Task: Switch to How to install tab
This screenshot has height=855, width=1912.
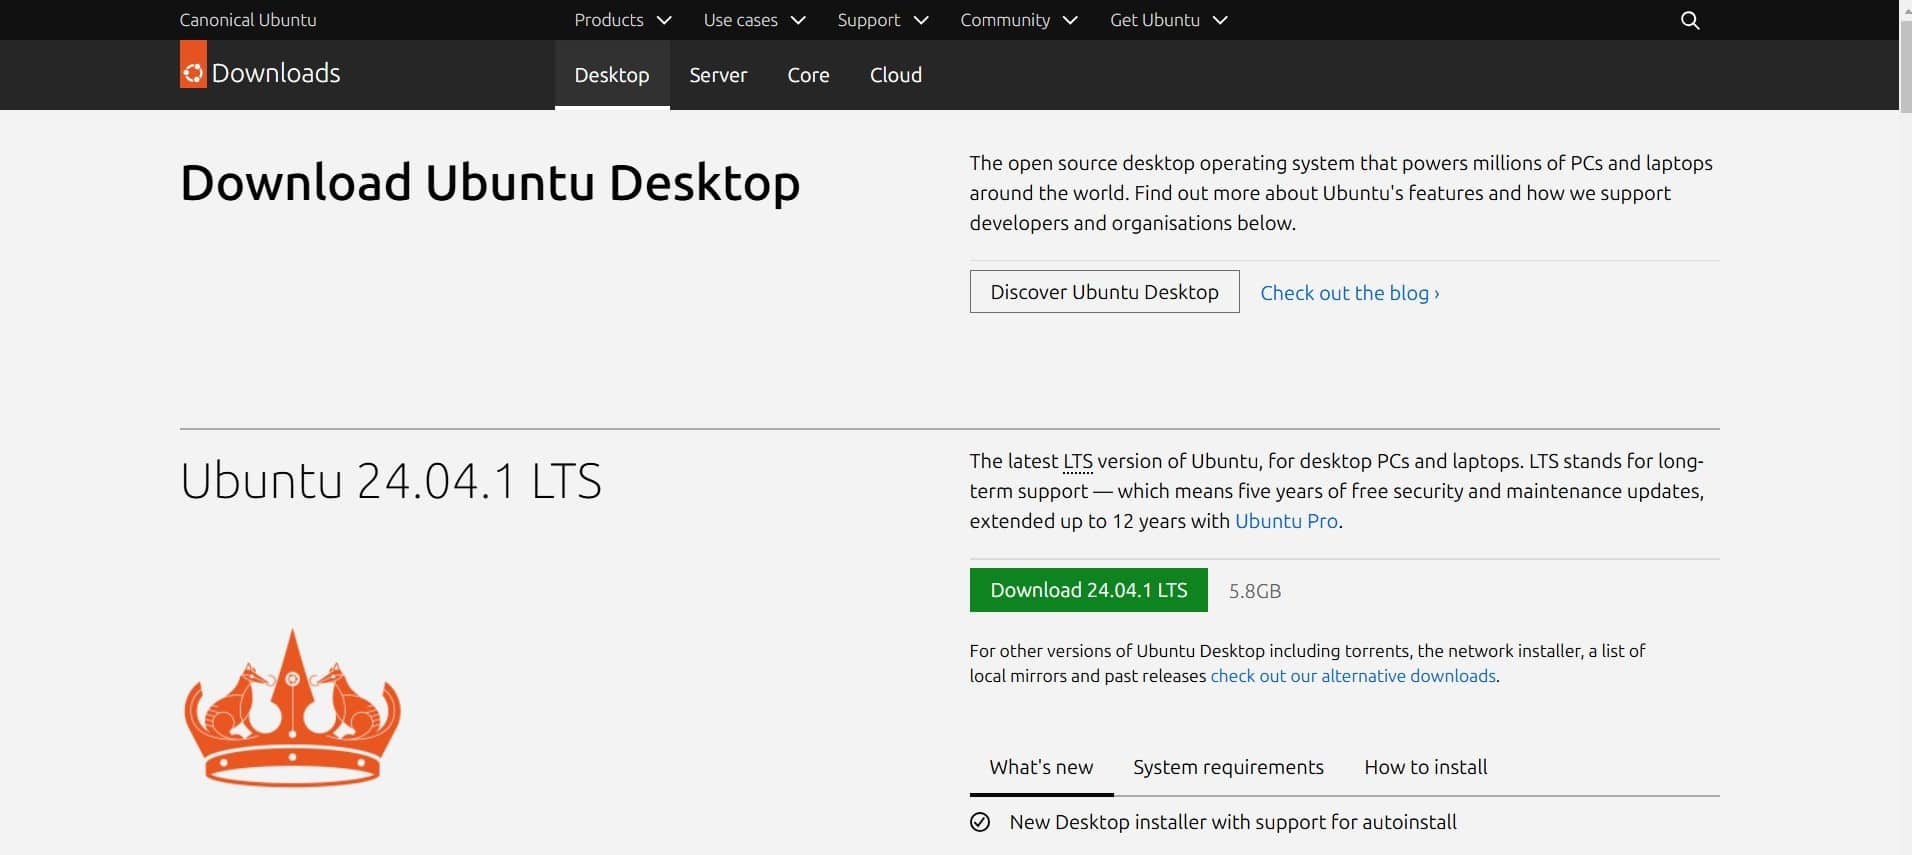Action: [1426, 767]
